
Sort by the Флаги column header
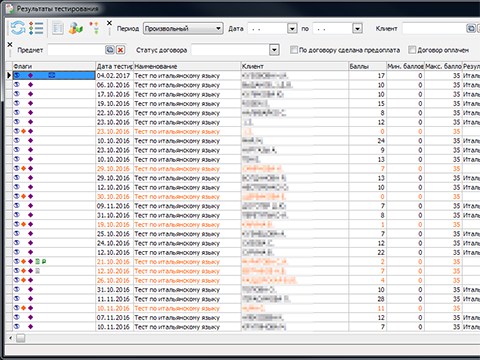click(x=54, y=66)
